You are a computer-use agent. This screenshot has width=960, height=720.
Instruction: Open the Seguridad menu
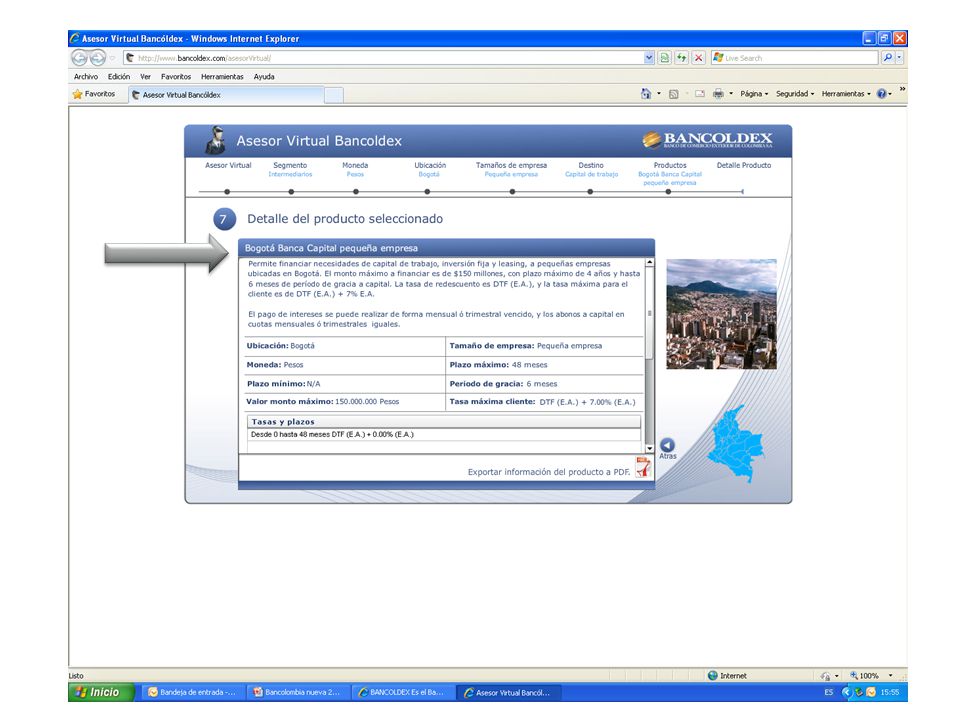point(795,94)
